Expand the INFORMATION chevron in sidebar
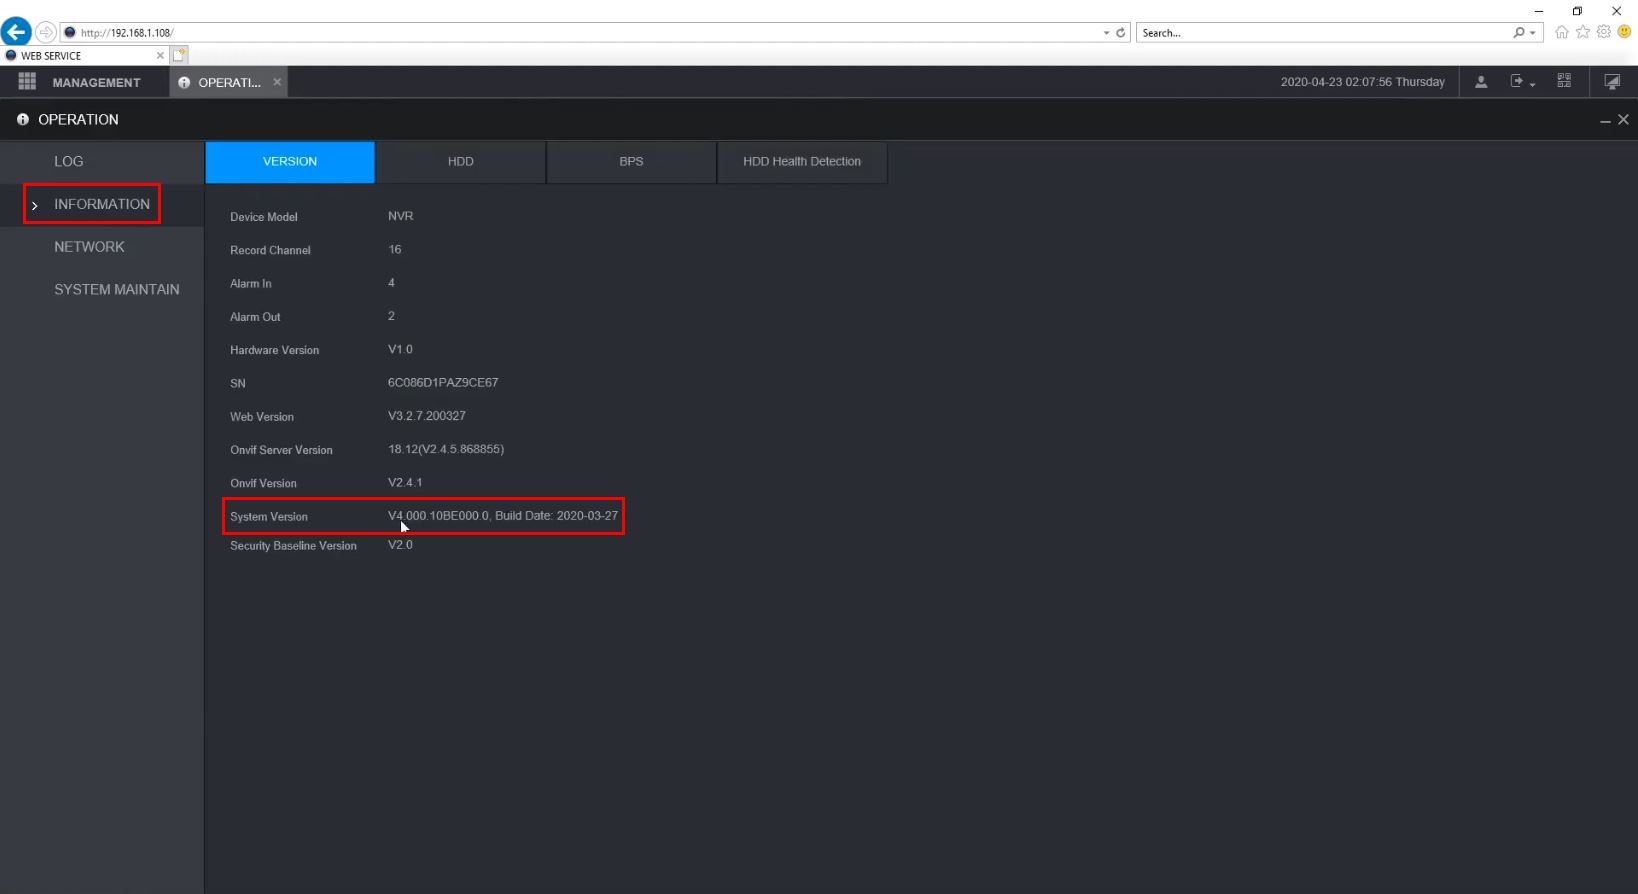This screenshot has height=894, width=1638. click(34, 205)
